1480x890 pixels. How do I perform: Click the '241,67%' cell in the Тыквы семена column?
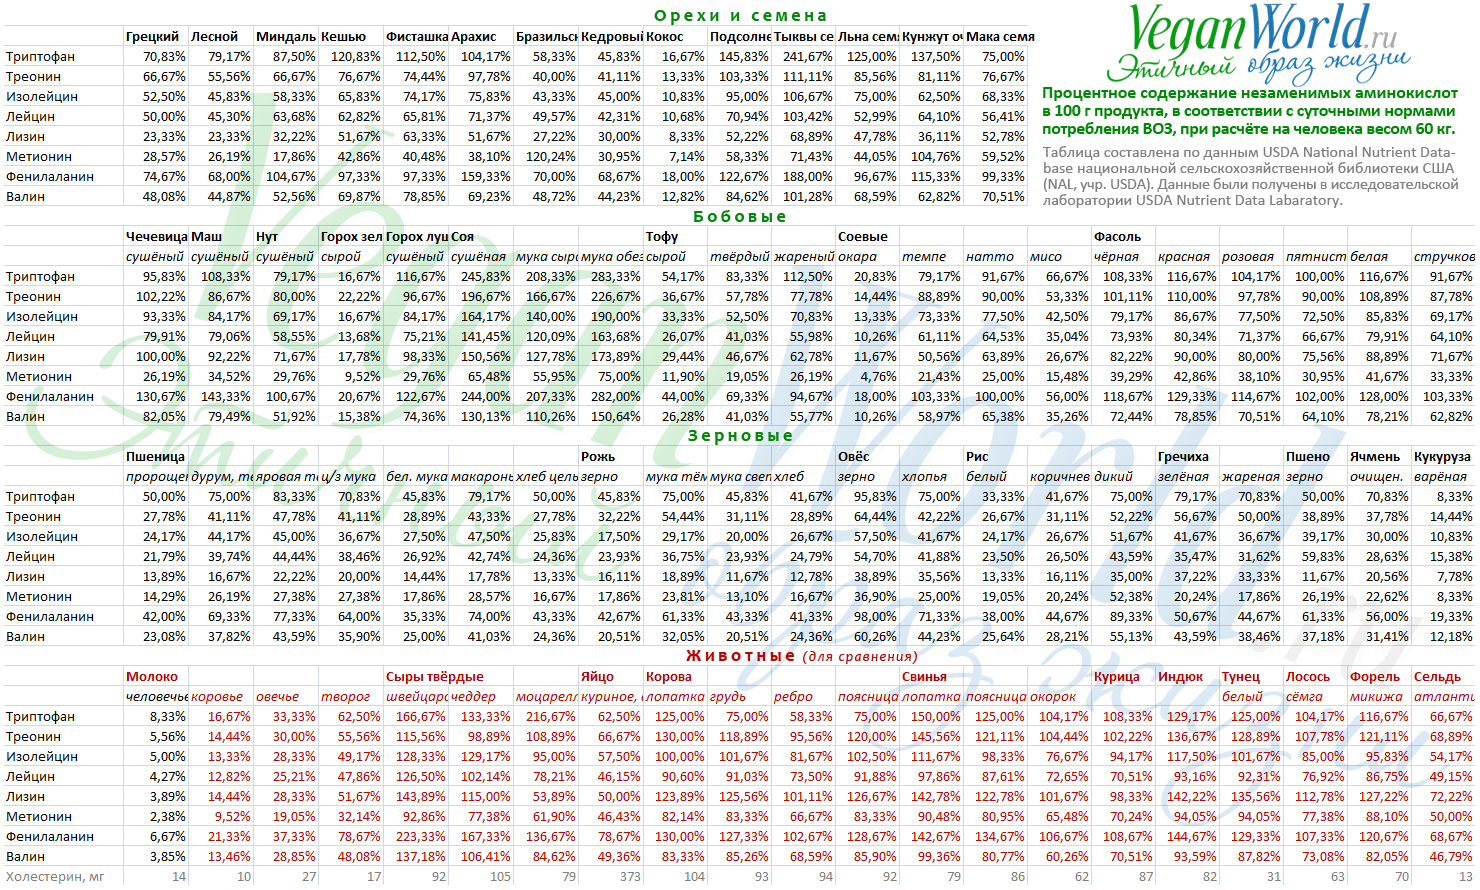point(807,56)
